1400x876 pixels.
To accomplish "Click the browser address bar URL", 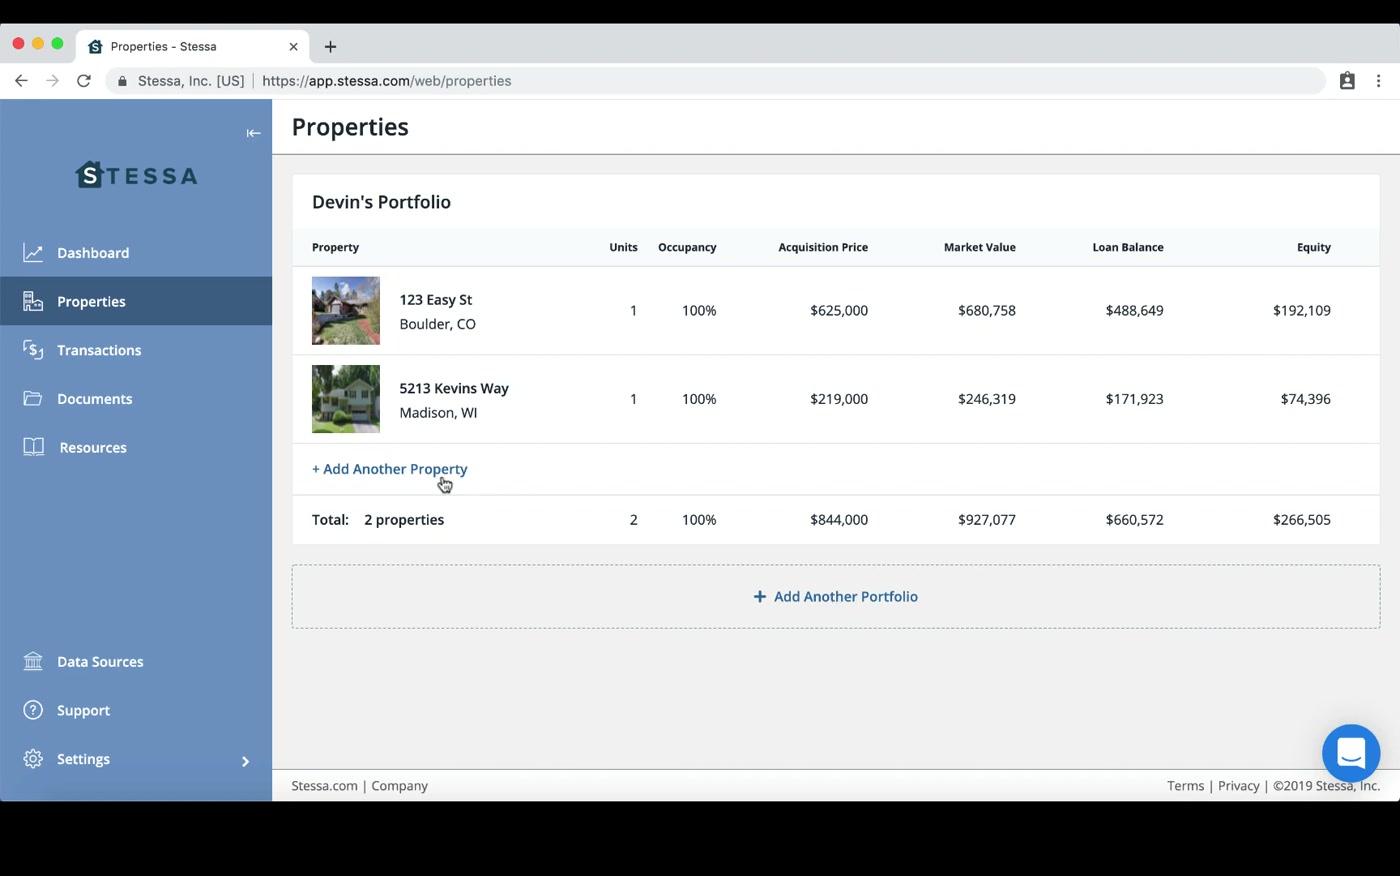I will coord(386,81).
